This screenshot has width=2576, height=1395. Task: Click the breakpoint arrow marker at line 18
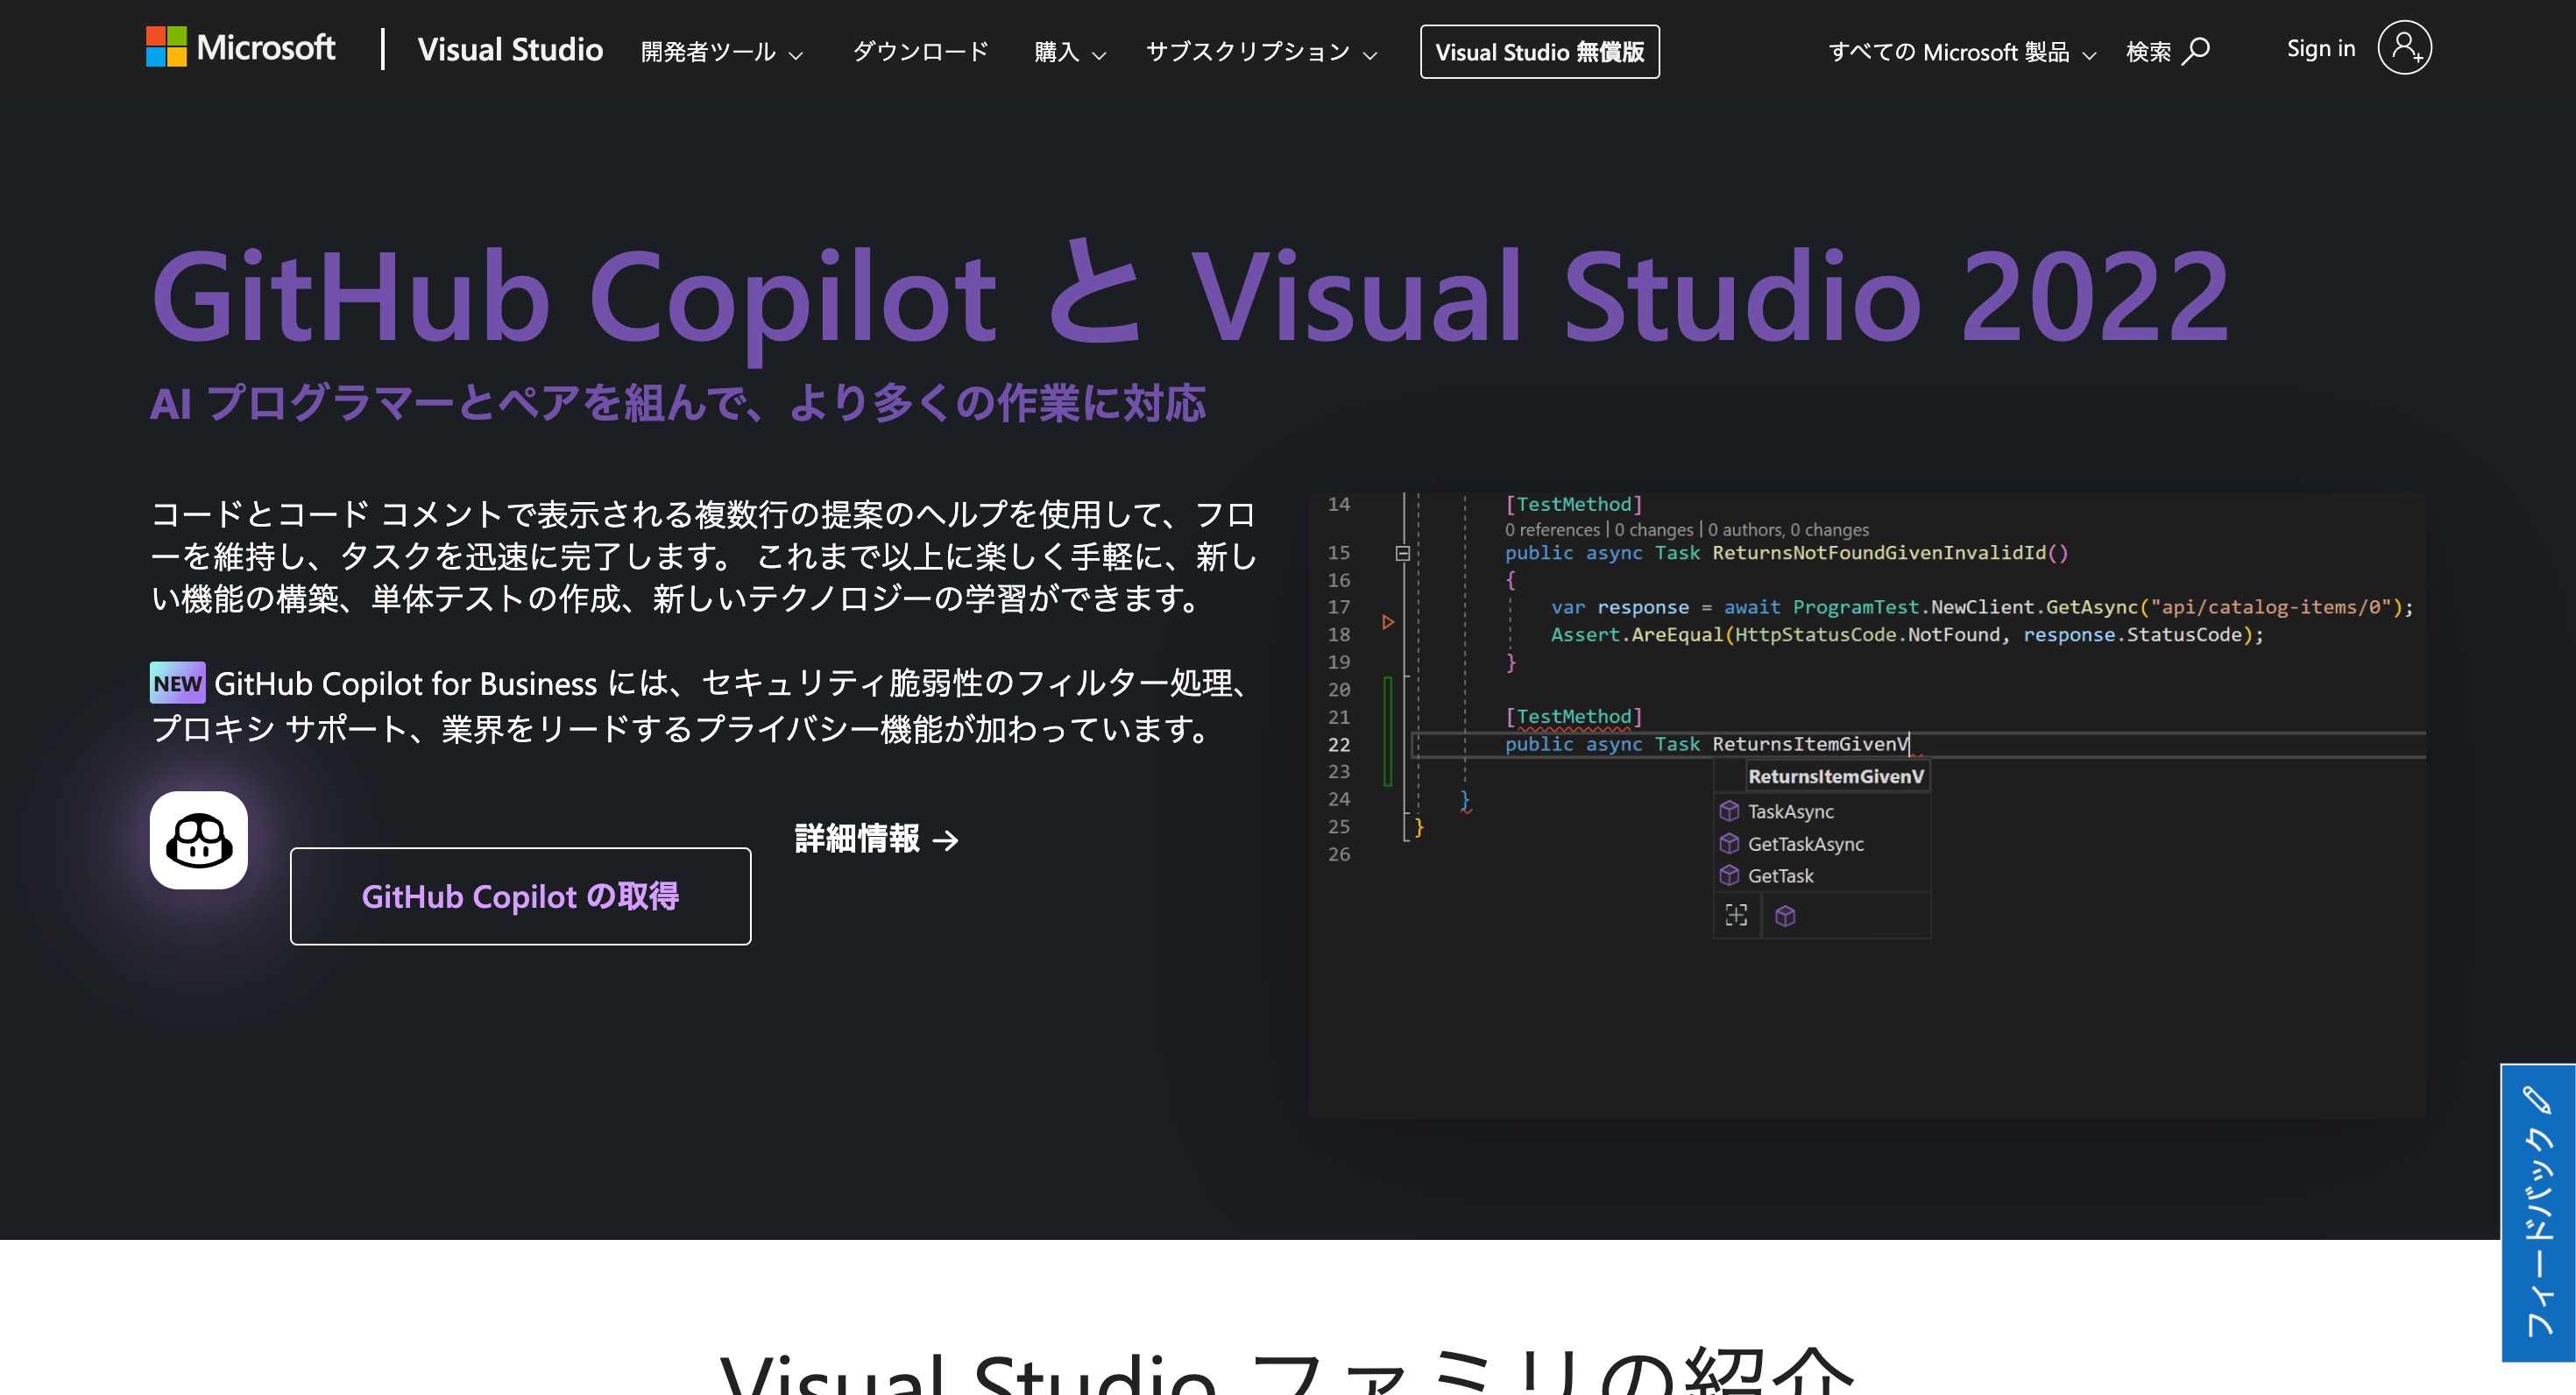pyautogui.click(x=1388, y=622)
